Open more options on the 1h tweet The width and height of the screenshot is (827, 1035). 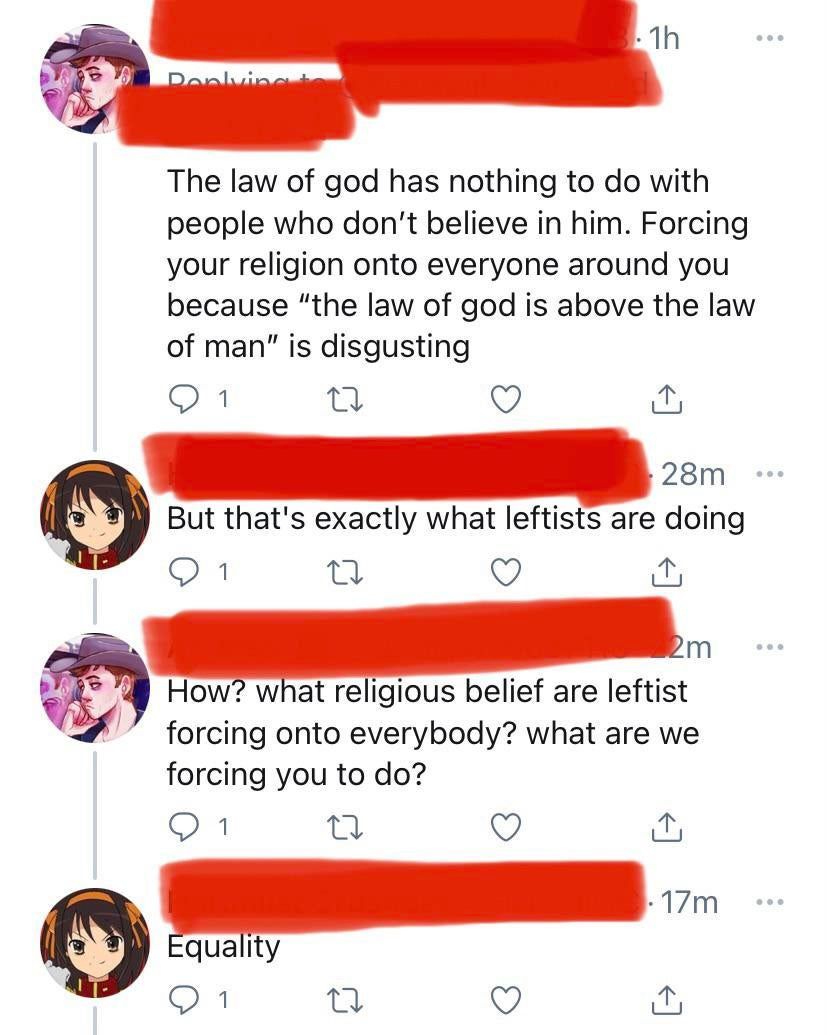click(x=770, y=39)
